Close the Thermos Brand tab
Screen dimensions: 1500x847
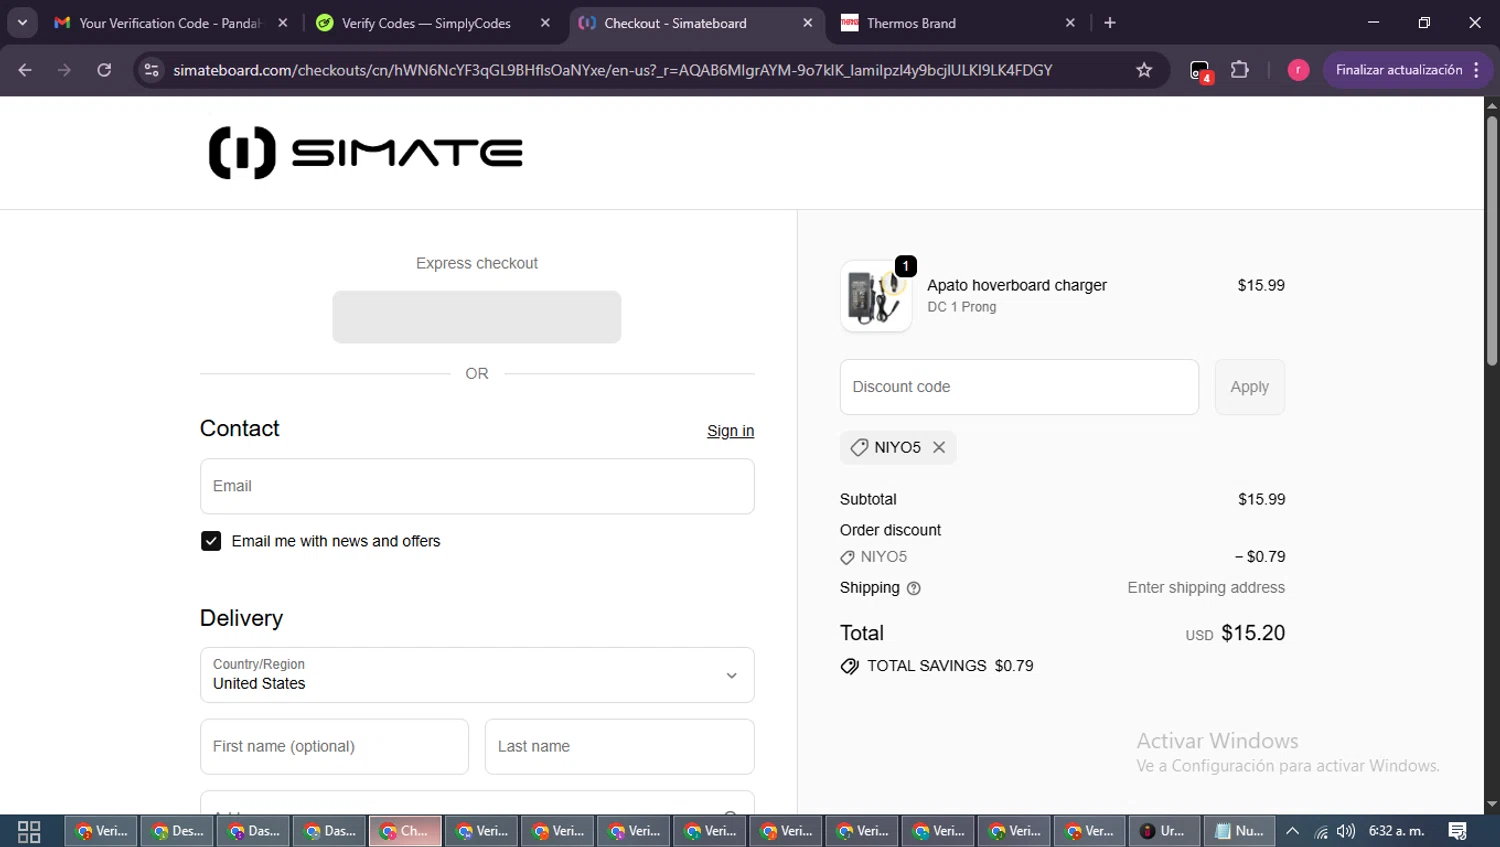(x=1070, y=22)
